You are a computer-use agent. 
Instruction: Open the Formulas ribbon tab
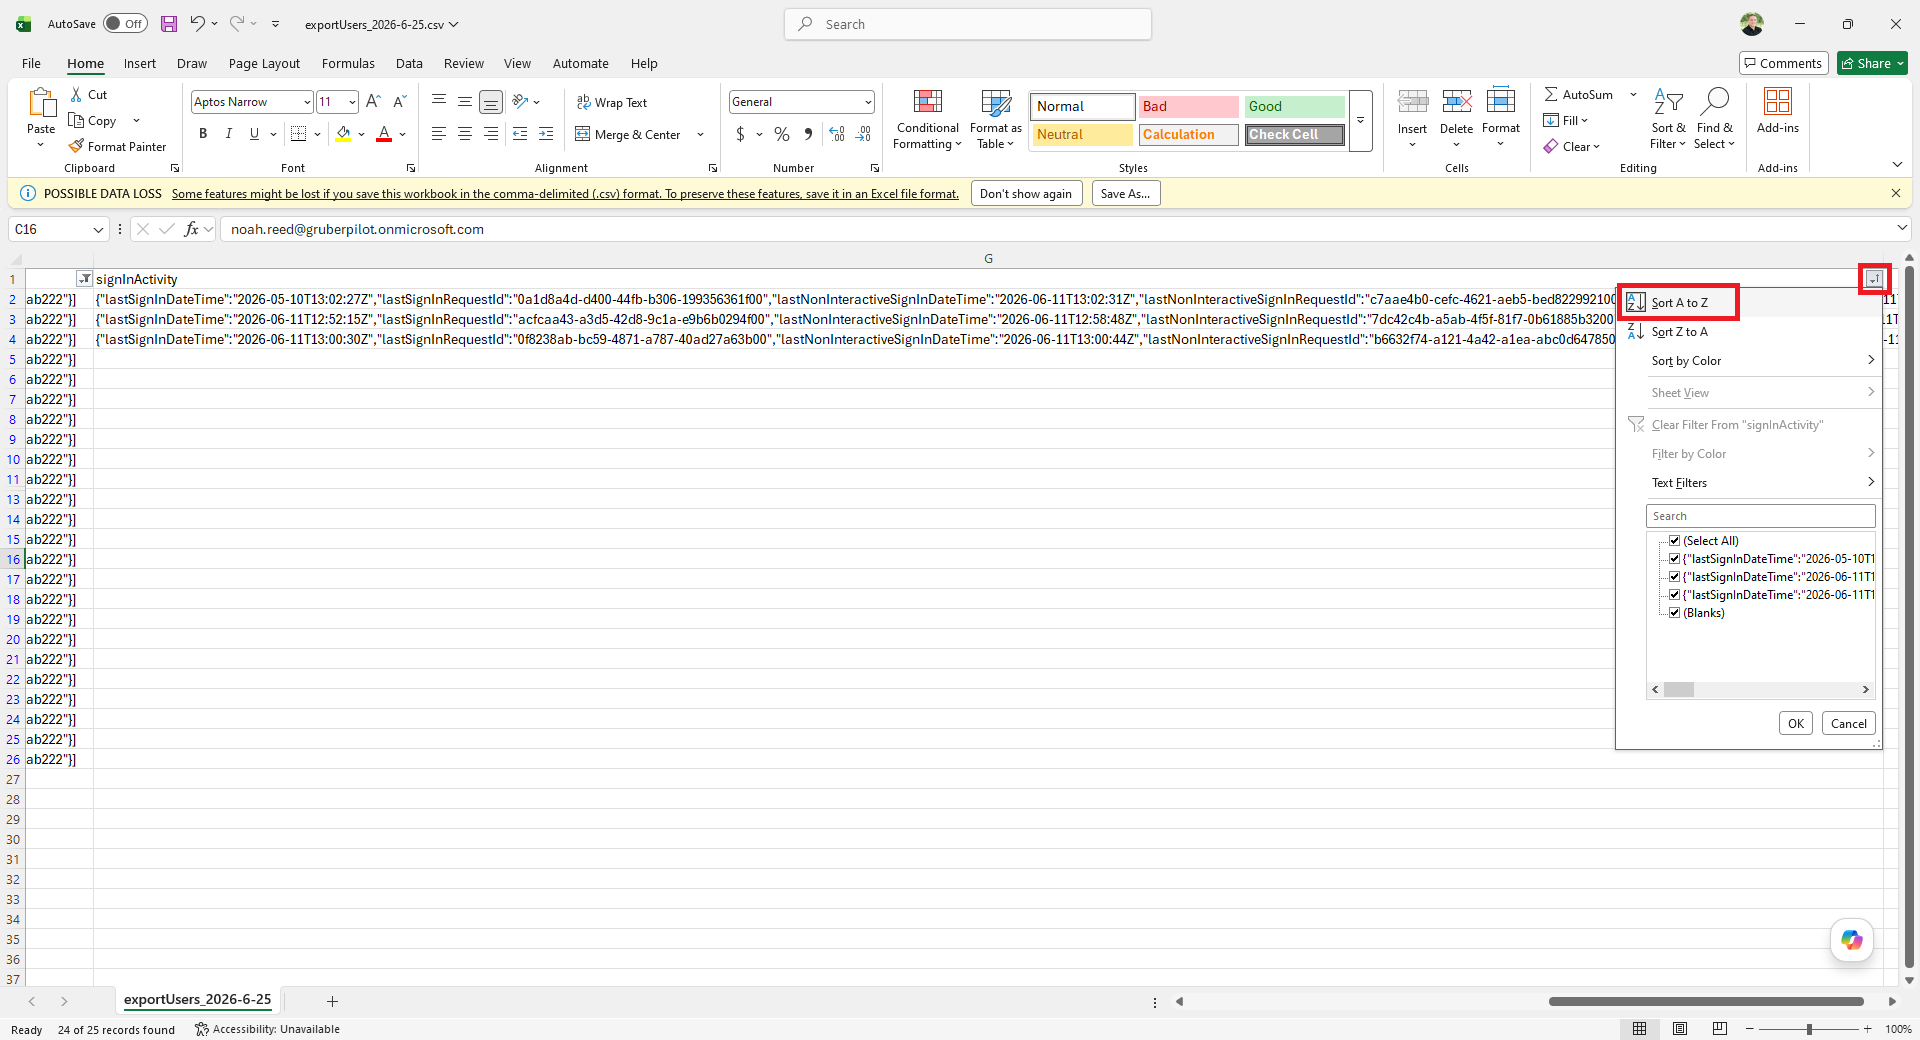point(348,63)
